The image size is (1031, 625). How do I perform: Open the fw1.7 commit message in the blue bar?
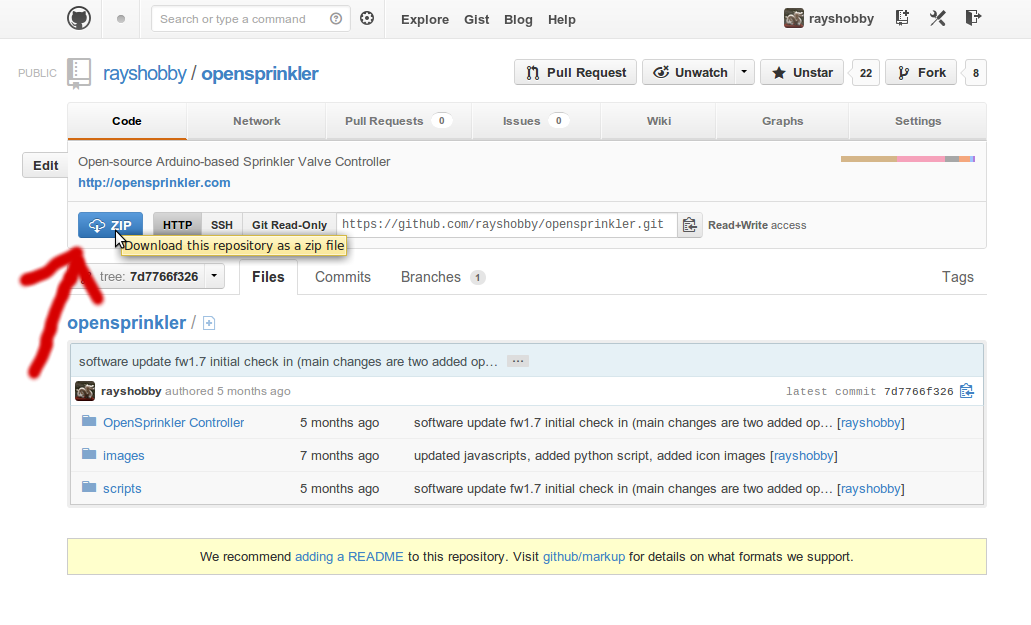pyautogui.click(x=288, y=361)
